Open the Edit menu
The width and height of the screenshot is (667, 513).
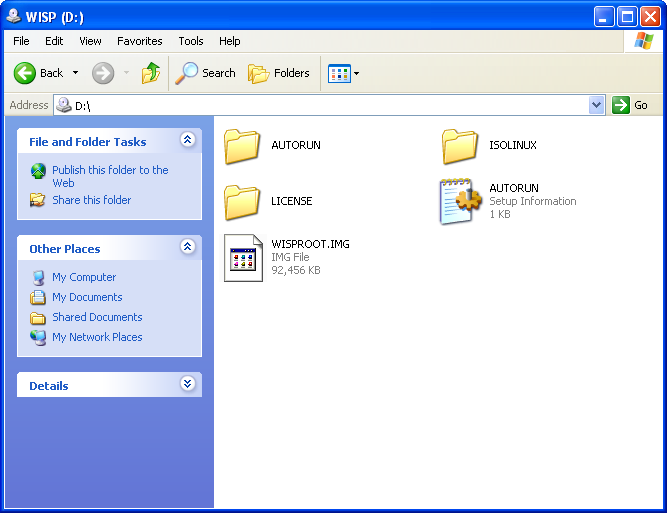54,41
